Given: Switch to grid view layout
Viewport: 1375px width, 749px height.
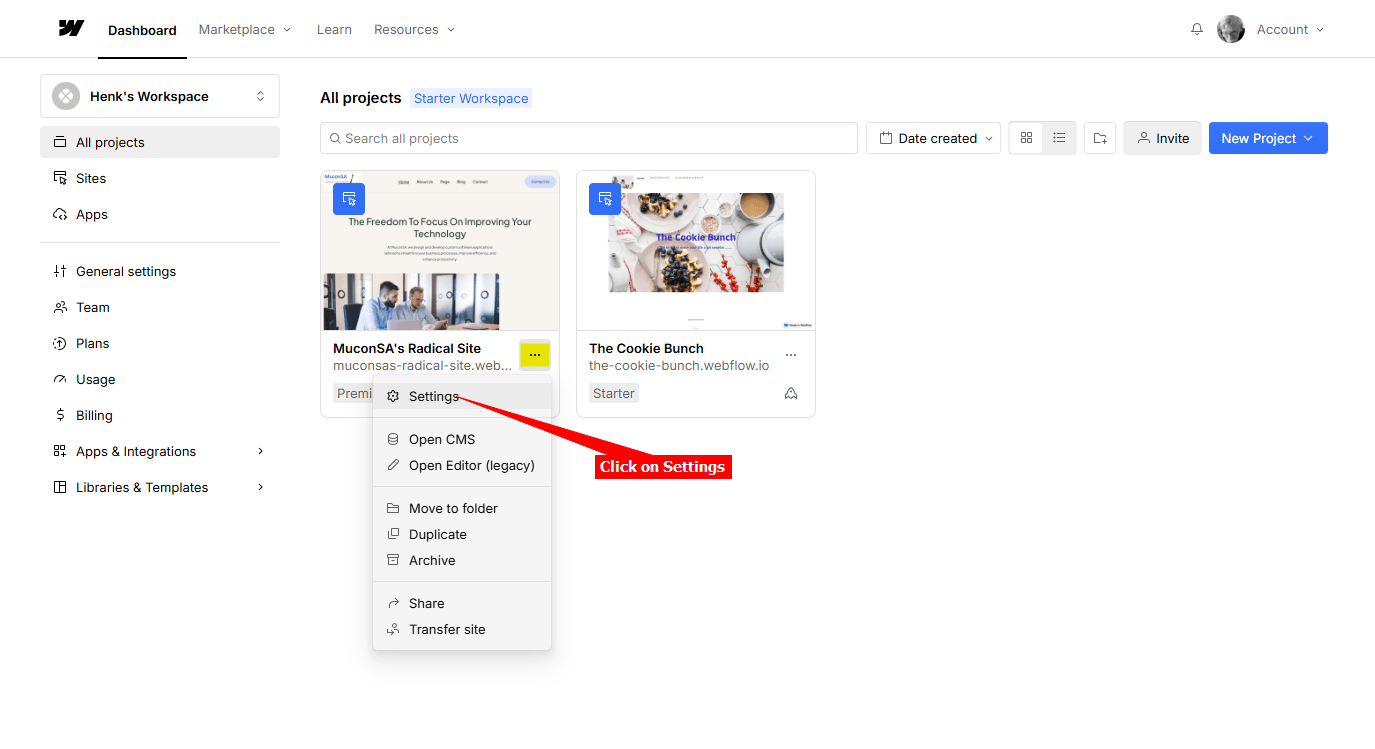Looking at the screenshot, I should pos(1026,138).
